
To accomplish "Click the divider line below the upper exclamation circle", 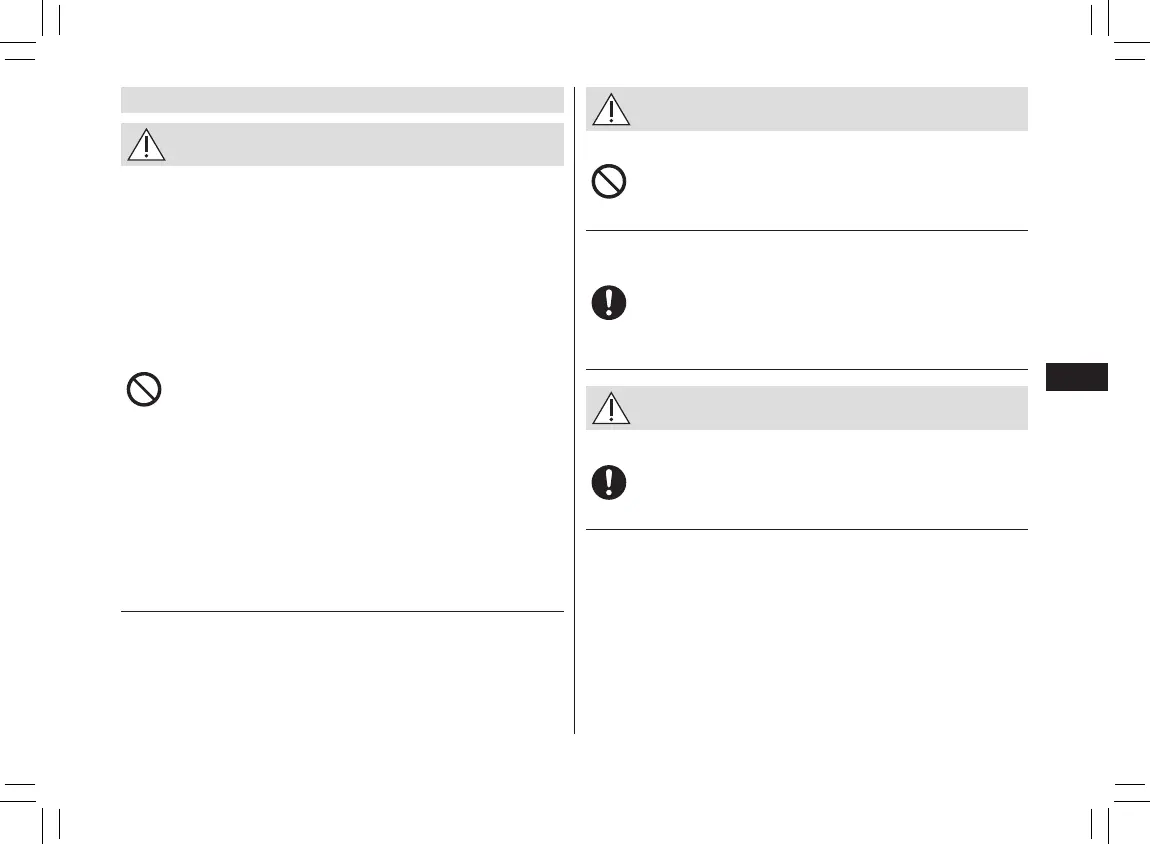I will (806, 370).
